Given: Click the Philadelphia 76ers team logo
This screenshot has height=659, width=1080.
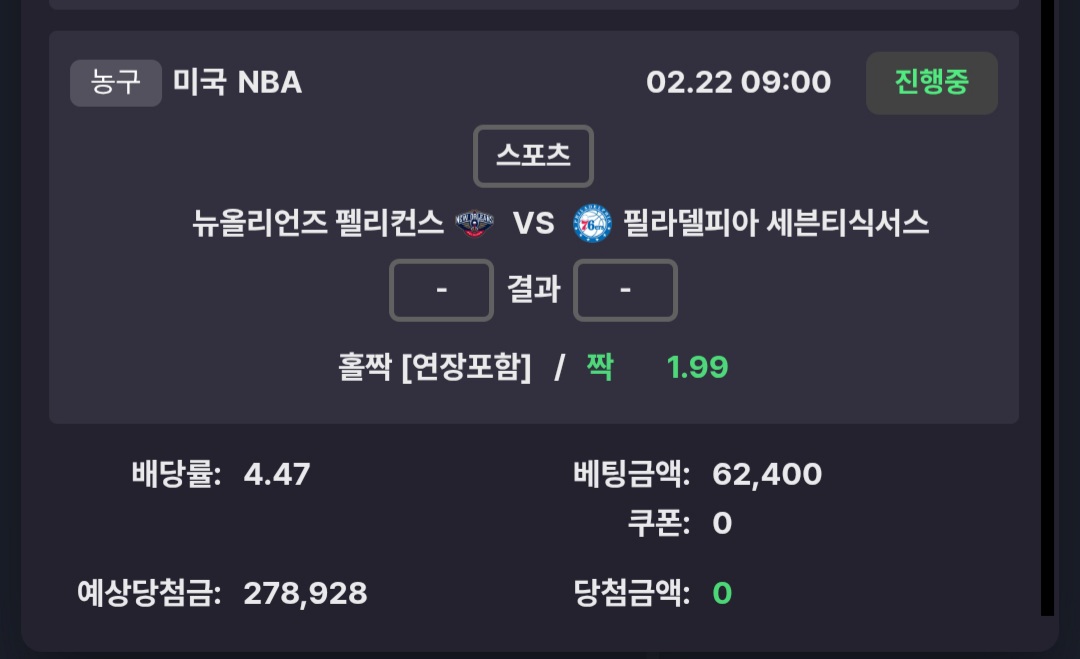Looking at the screenshot, I should 592,224.
